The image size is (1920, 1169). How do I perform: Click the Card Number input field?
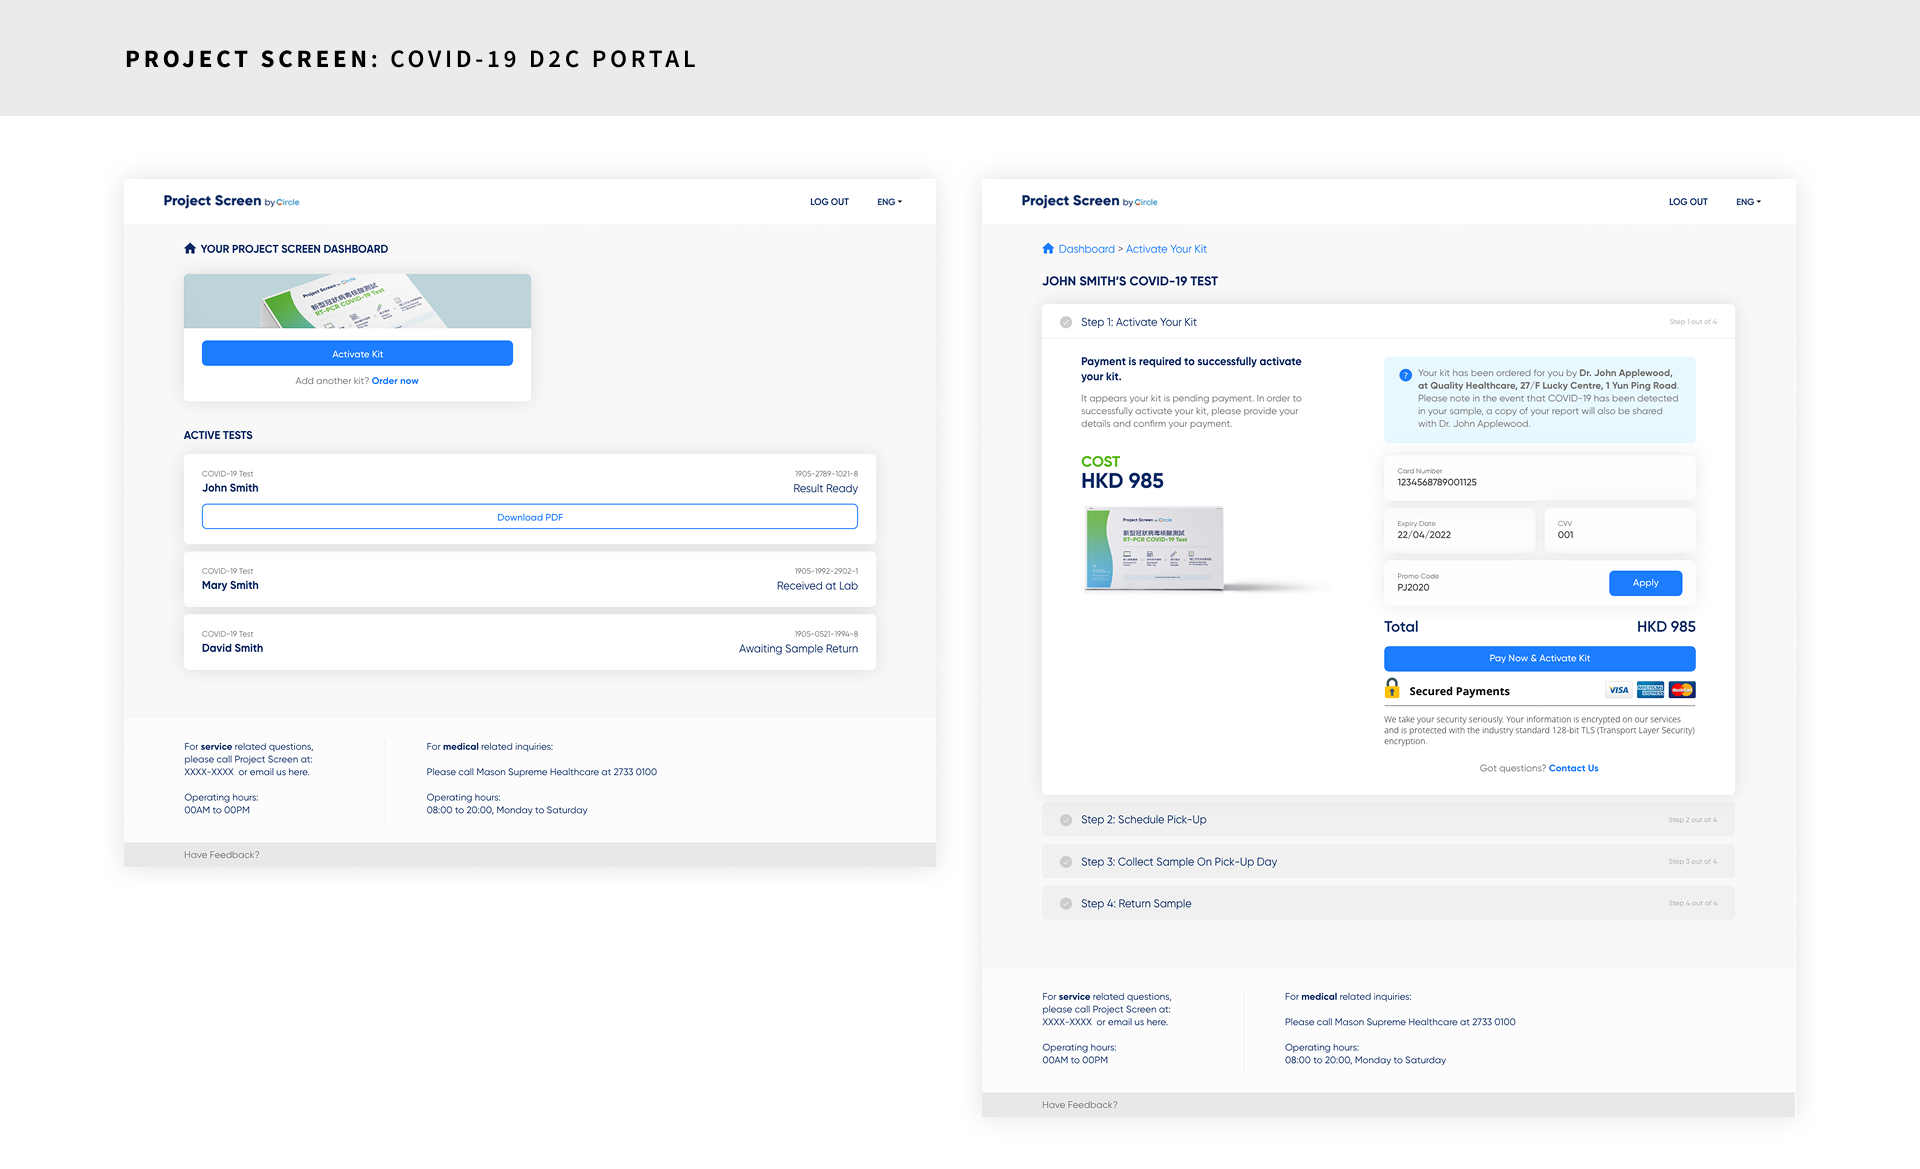[1539, 478]
